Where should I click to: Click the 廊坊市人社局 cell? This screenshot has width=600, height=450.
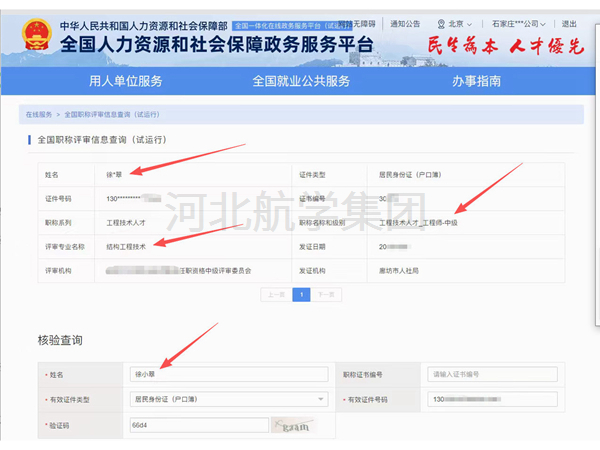(398, 271)
